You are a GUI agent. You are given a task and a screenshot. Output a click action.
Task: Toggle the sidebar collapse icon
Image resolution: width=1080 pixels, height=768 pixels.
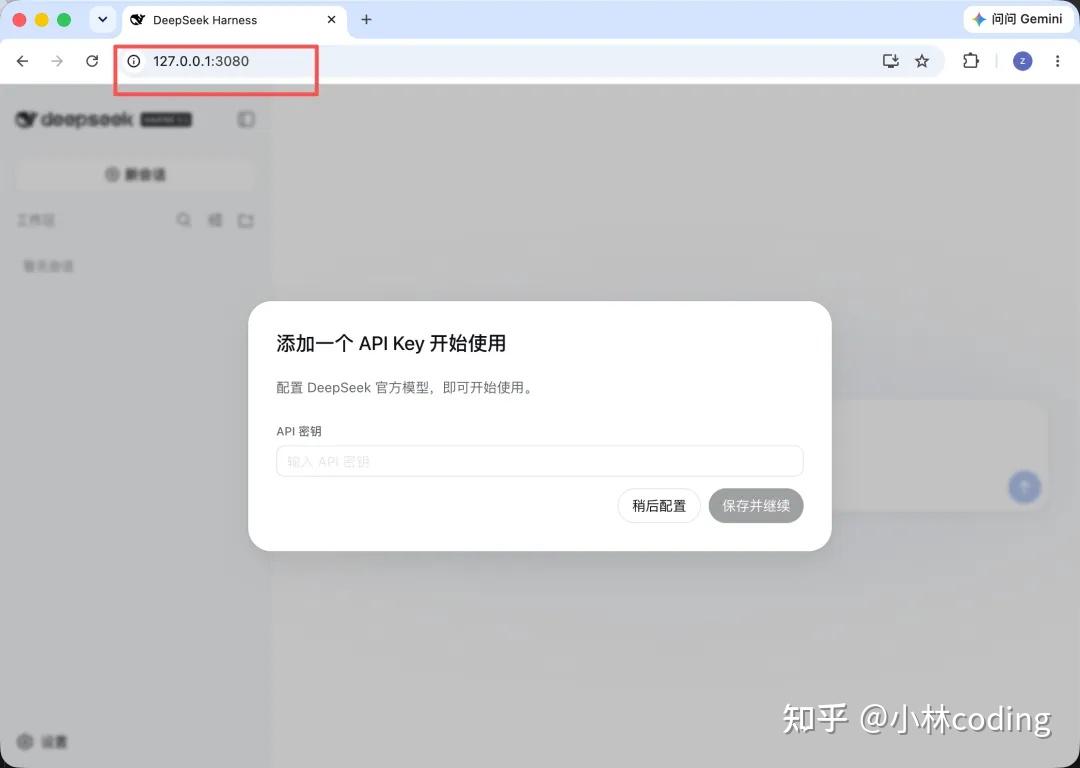click(246, 119)
